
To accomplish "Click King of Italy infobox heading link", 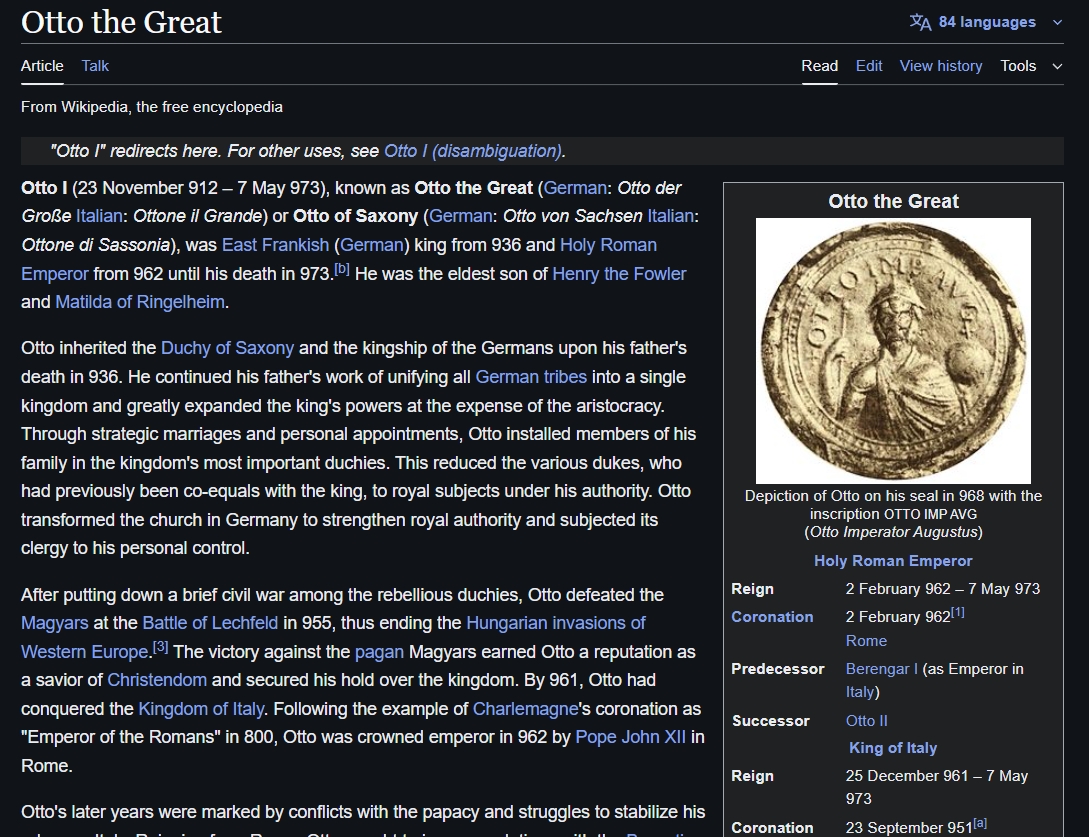I will (x=893, y=748).
